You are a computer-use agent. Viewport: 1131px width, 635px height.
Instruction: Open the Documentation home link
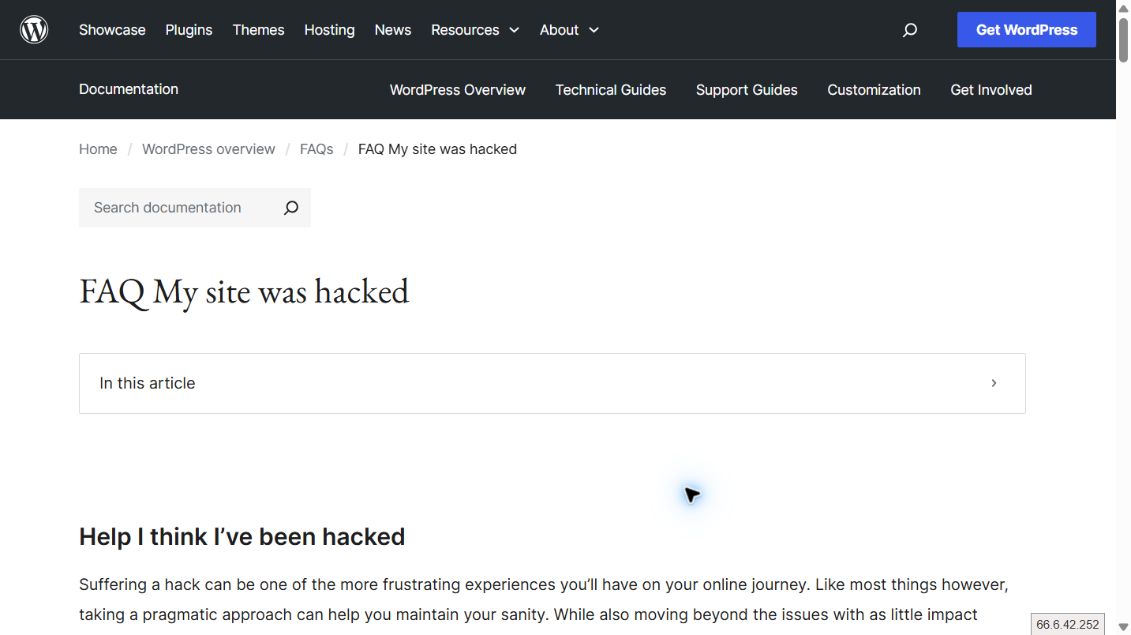(128, 89)
